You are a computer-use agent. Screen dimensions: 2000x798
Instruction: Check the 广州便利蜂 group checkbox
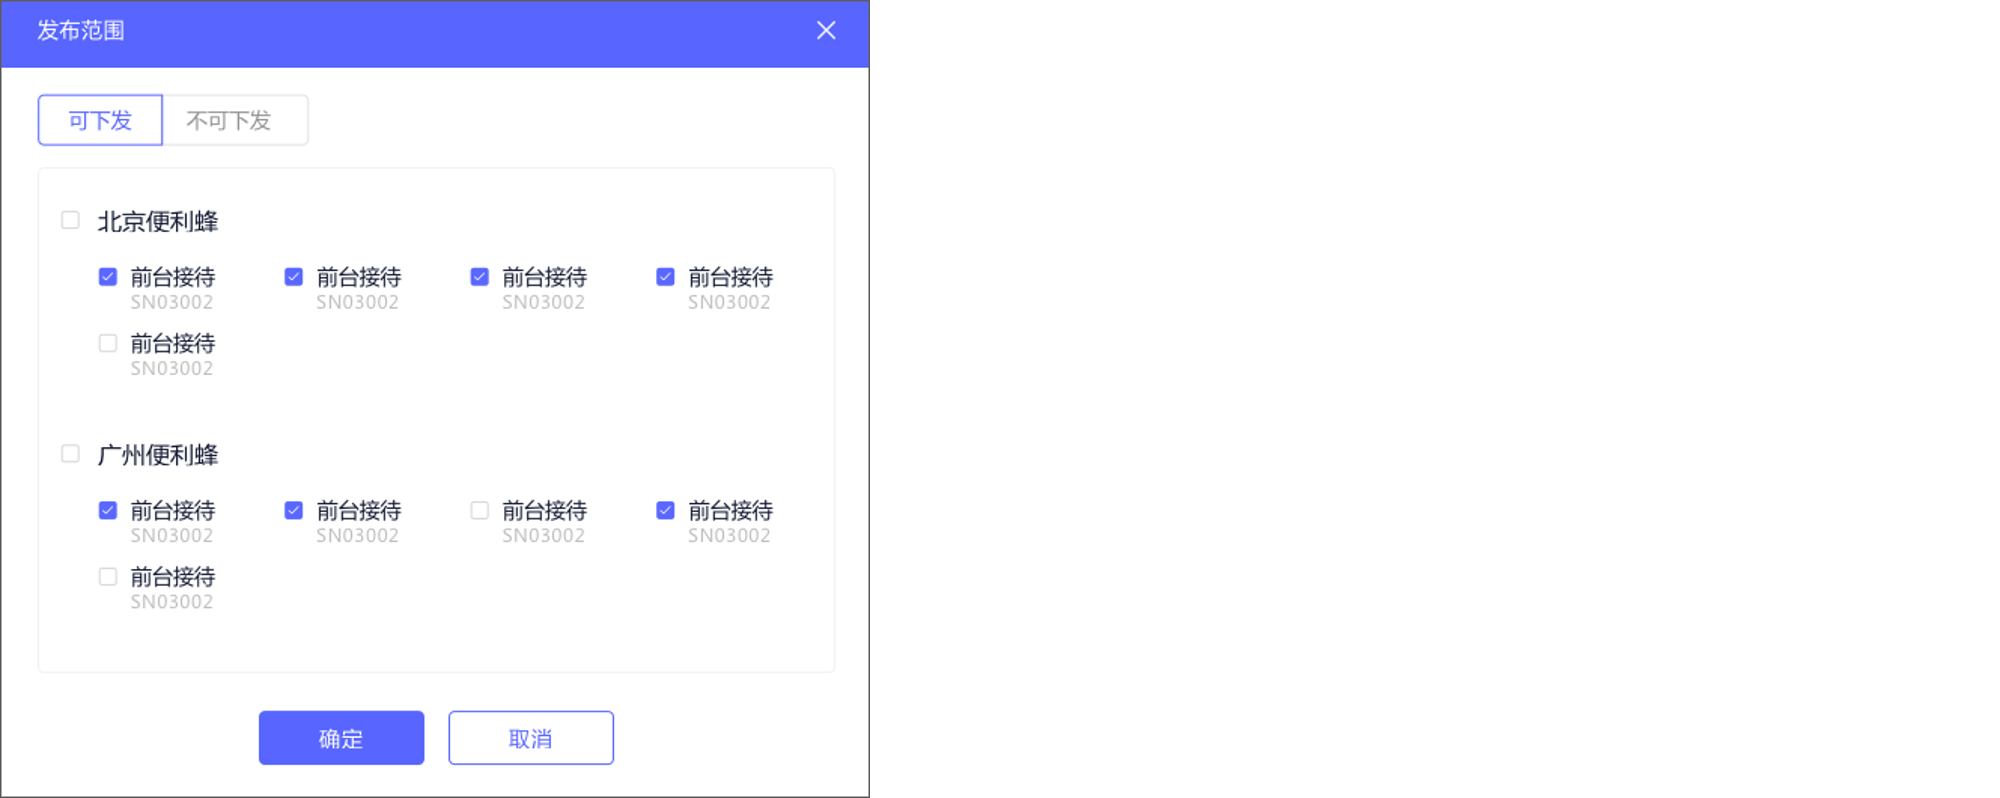(70, 454)
